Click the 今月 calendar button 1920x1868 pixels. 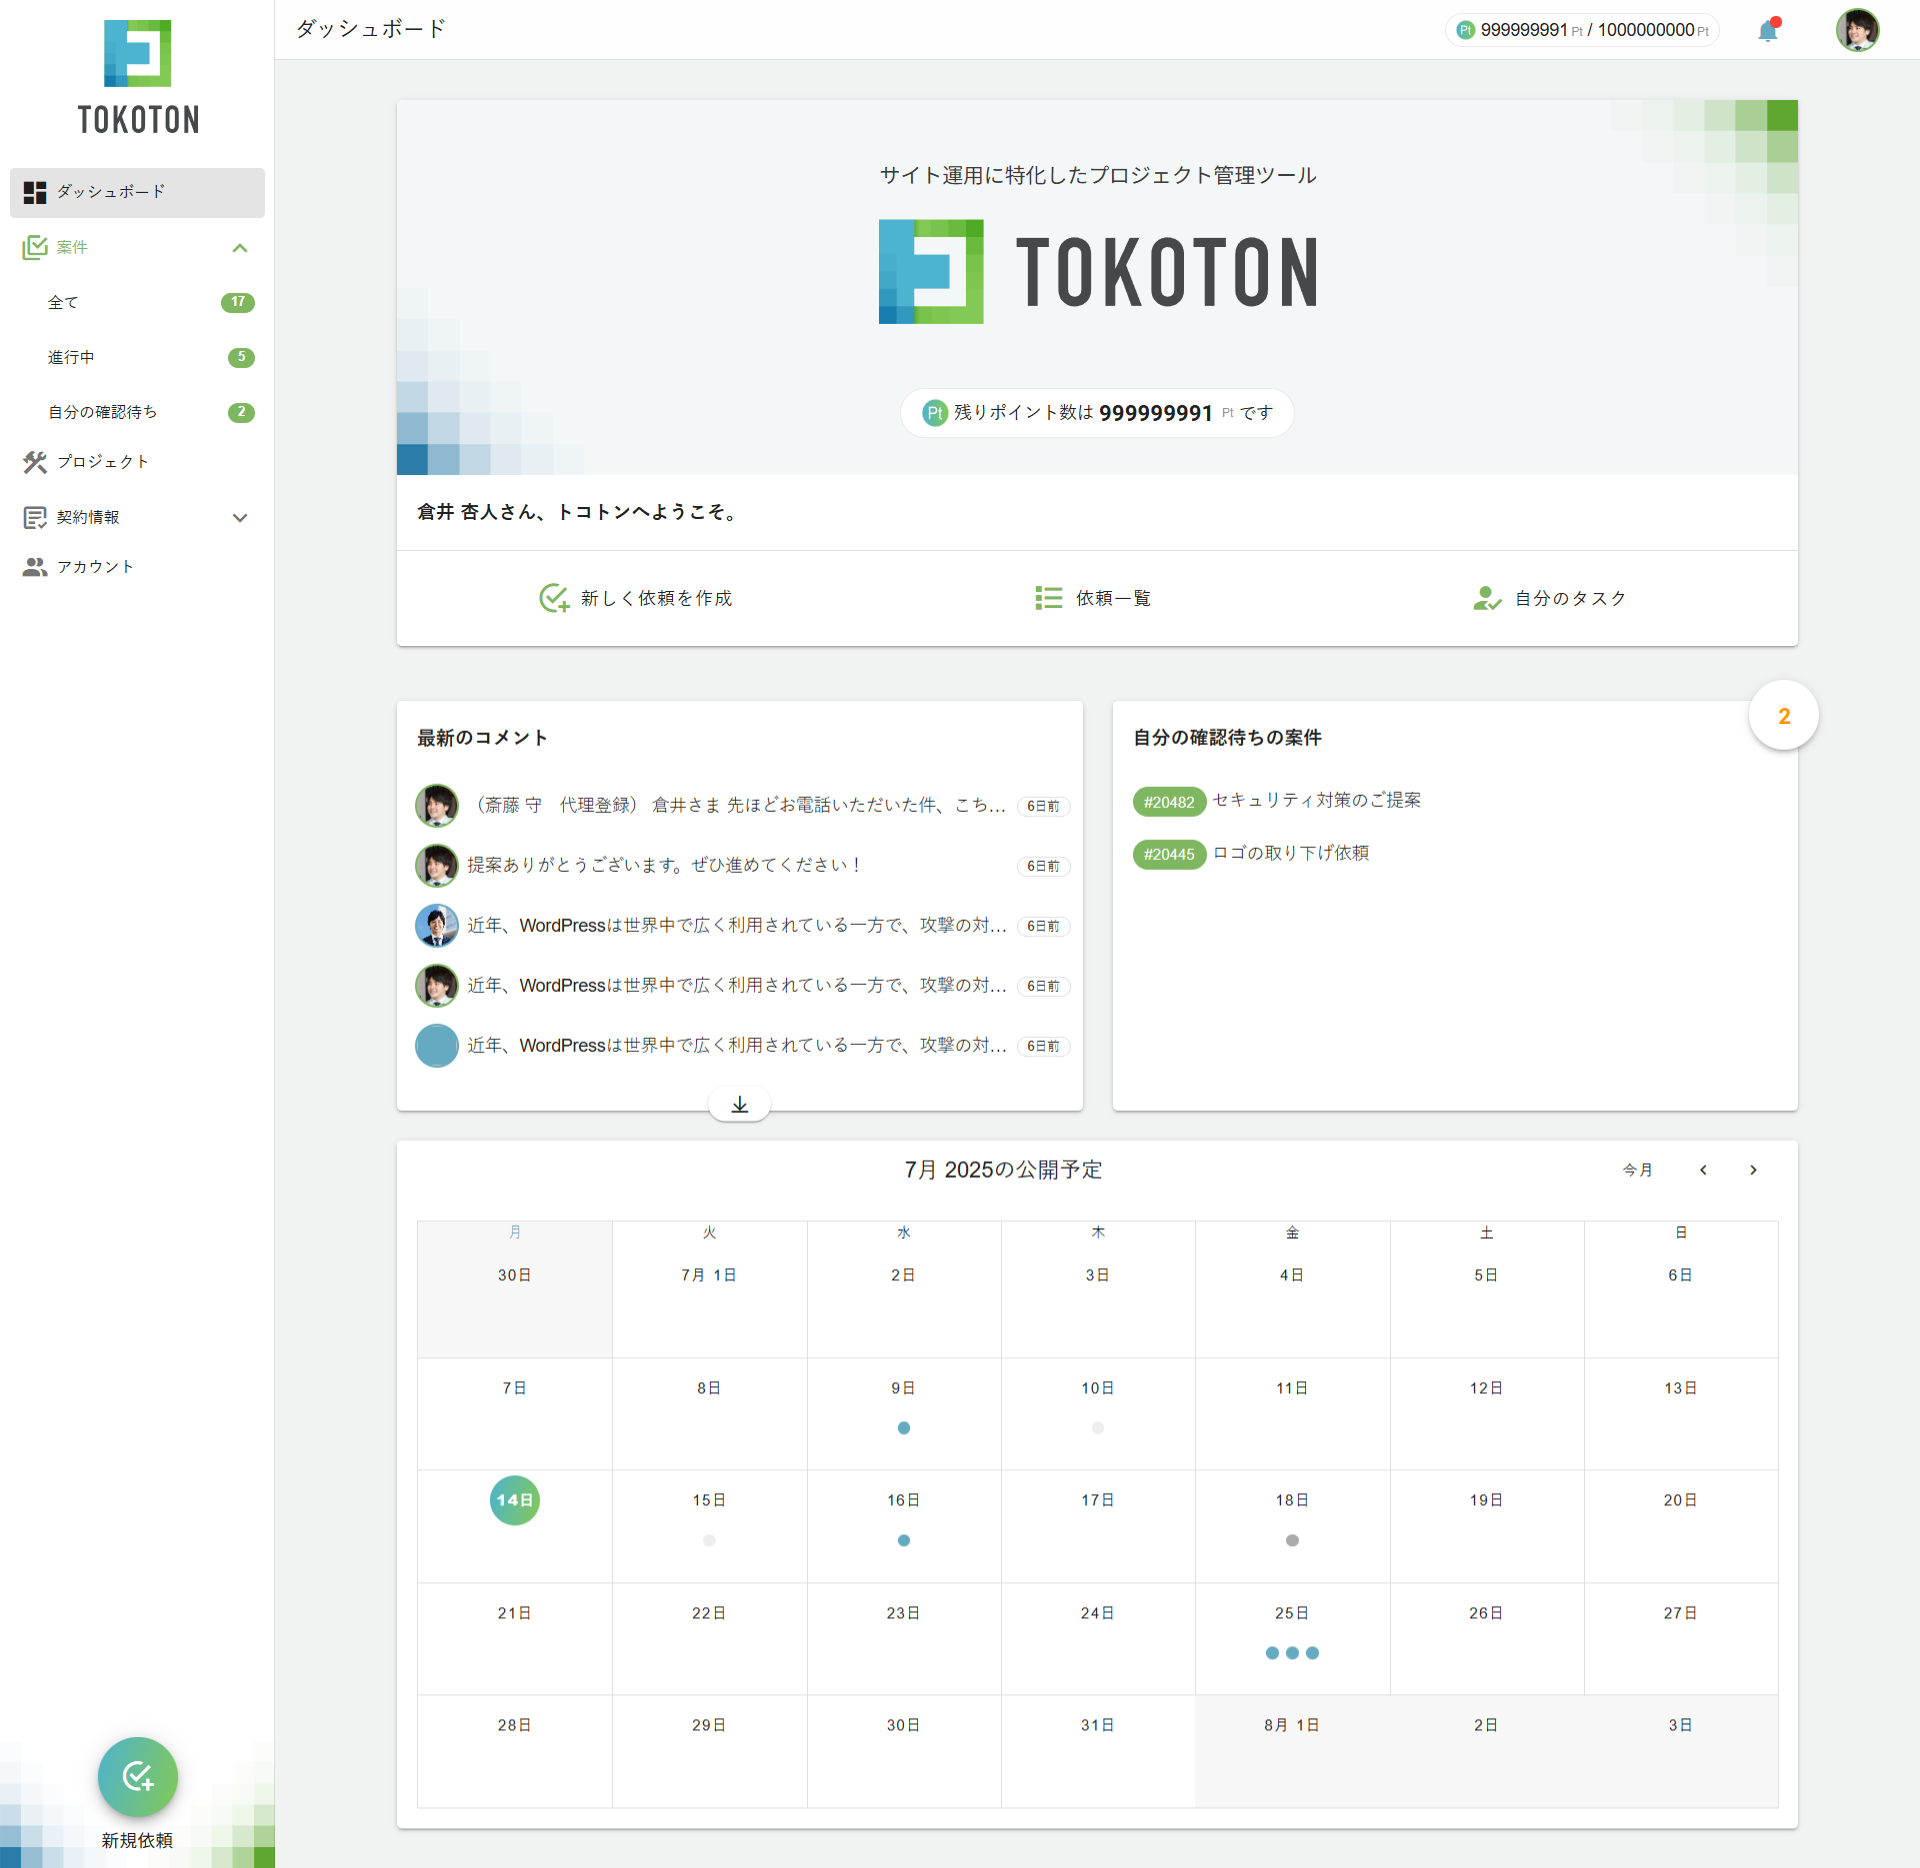pyautogui.click(x=1637, y=1170)
